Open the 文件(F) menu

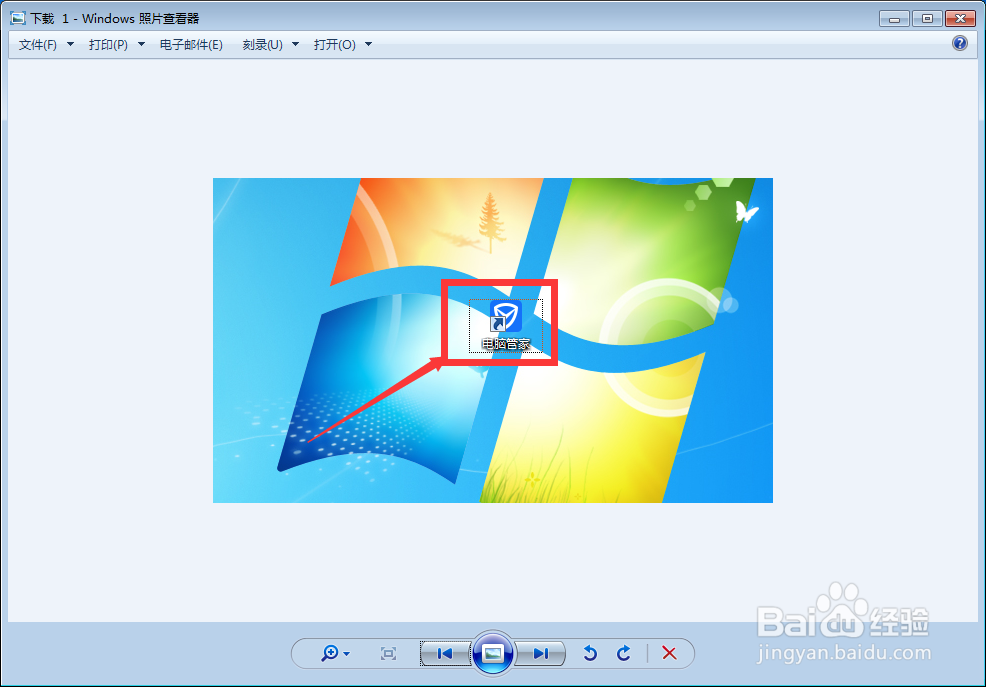[38, 45]
